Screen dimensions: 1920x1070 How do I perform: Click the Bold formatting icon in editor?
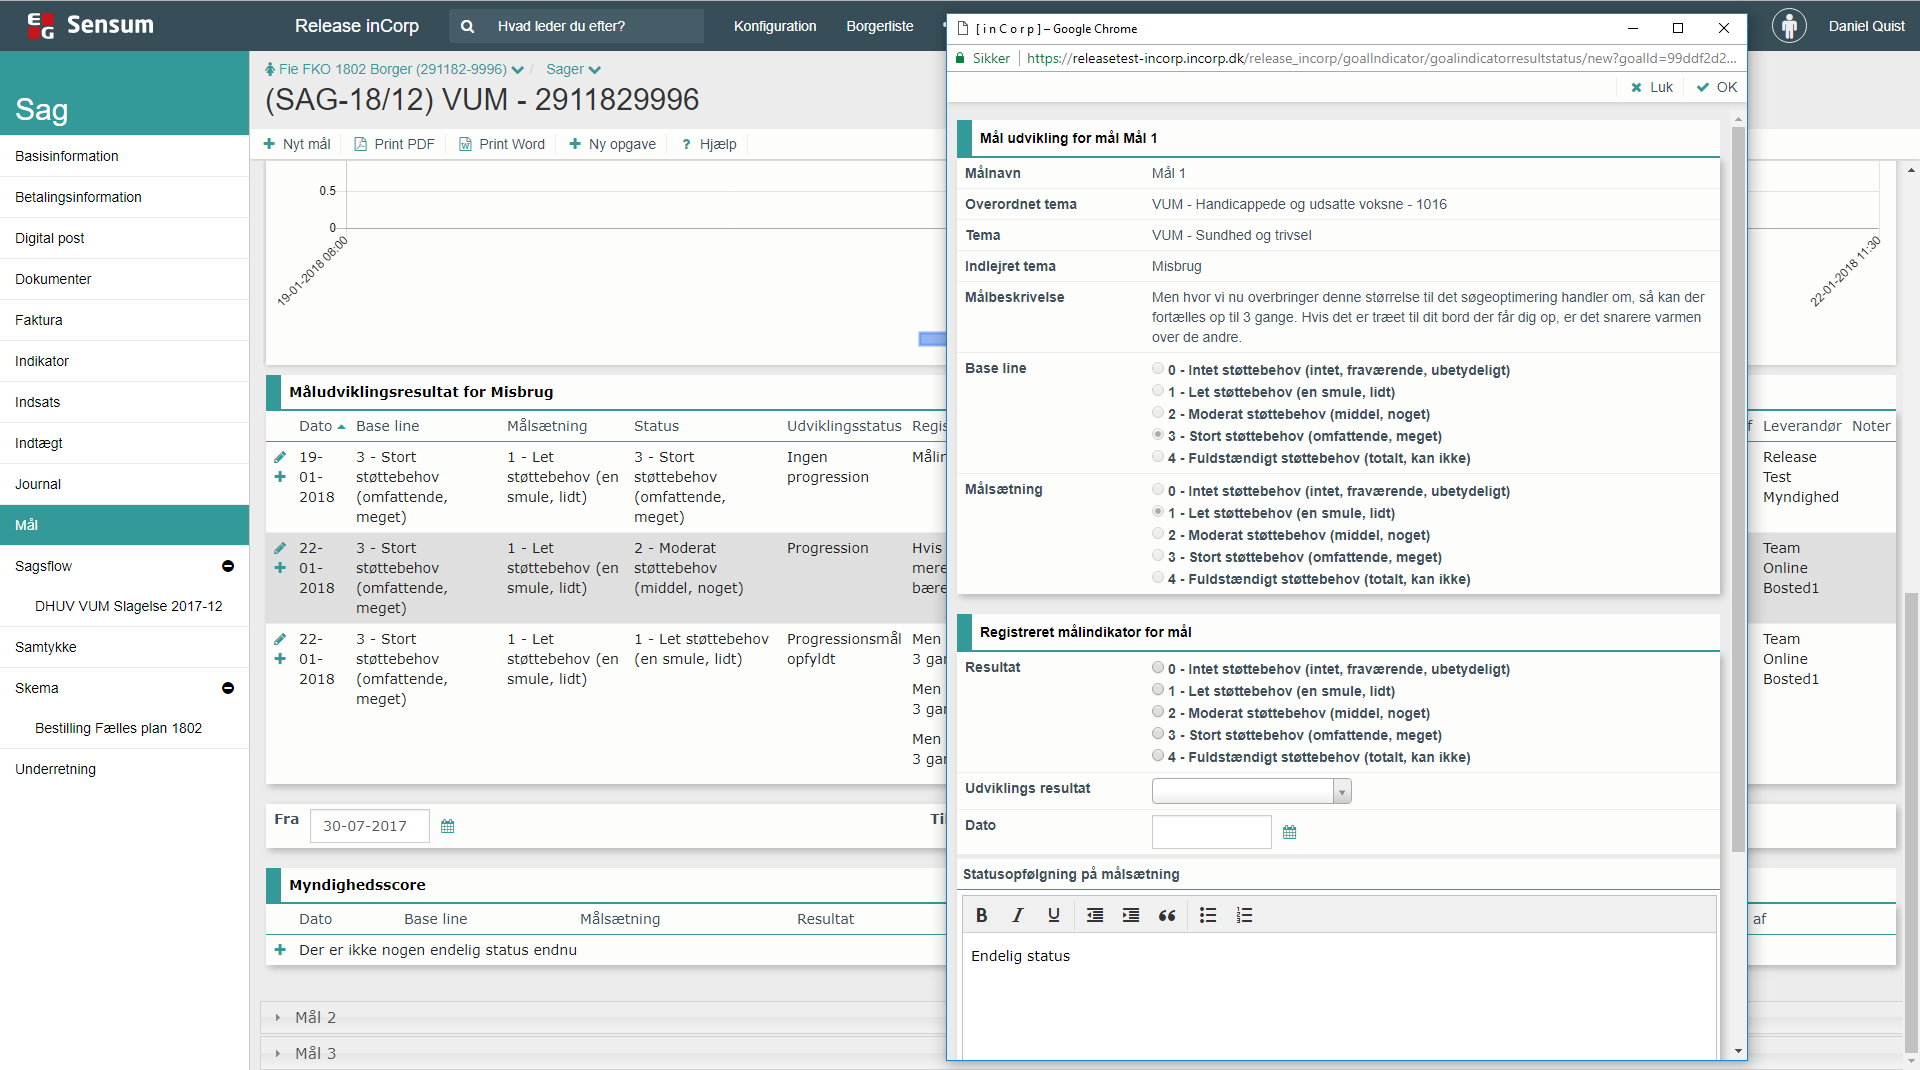981,915
